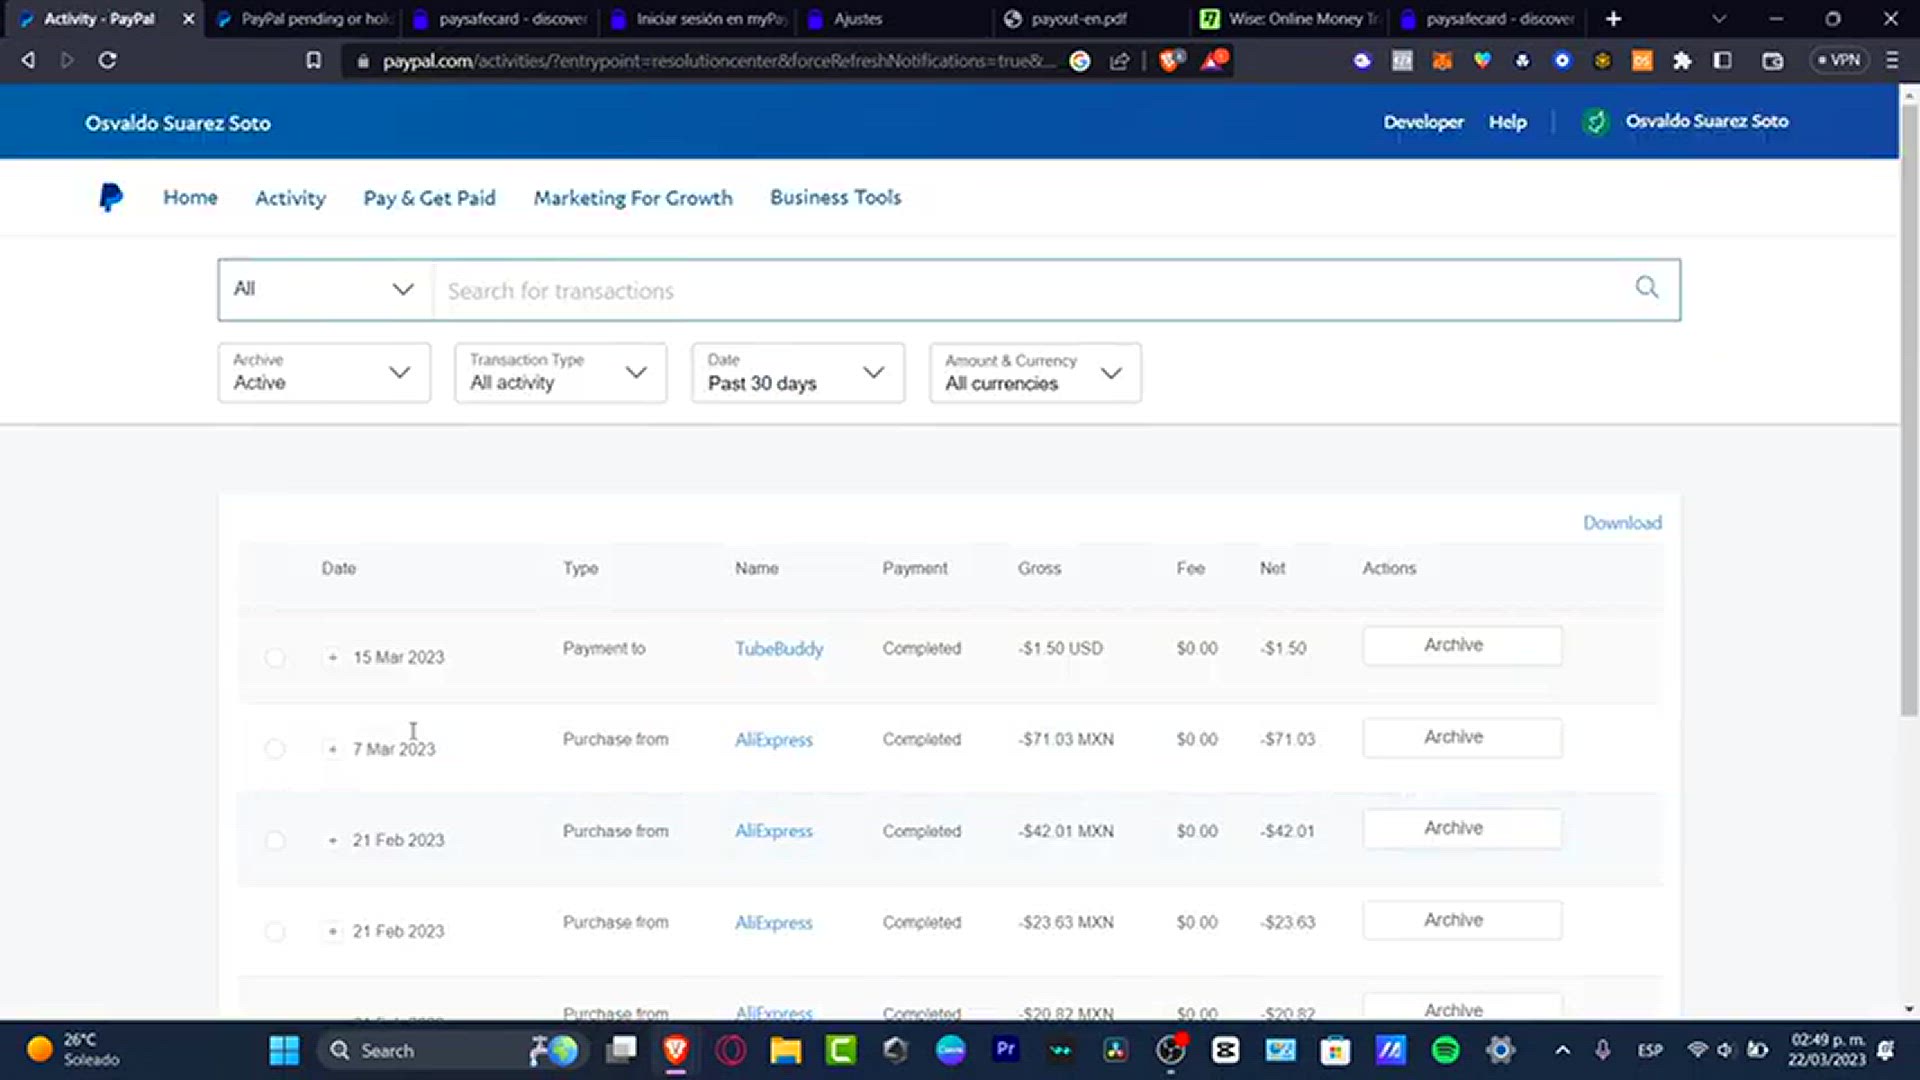Open the Archive Active dropdown
Image resolution: width=1920 pixels, height=1080 pixels.
pyautogui.click(x=324, y=372)
